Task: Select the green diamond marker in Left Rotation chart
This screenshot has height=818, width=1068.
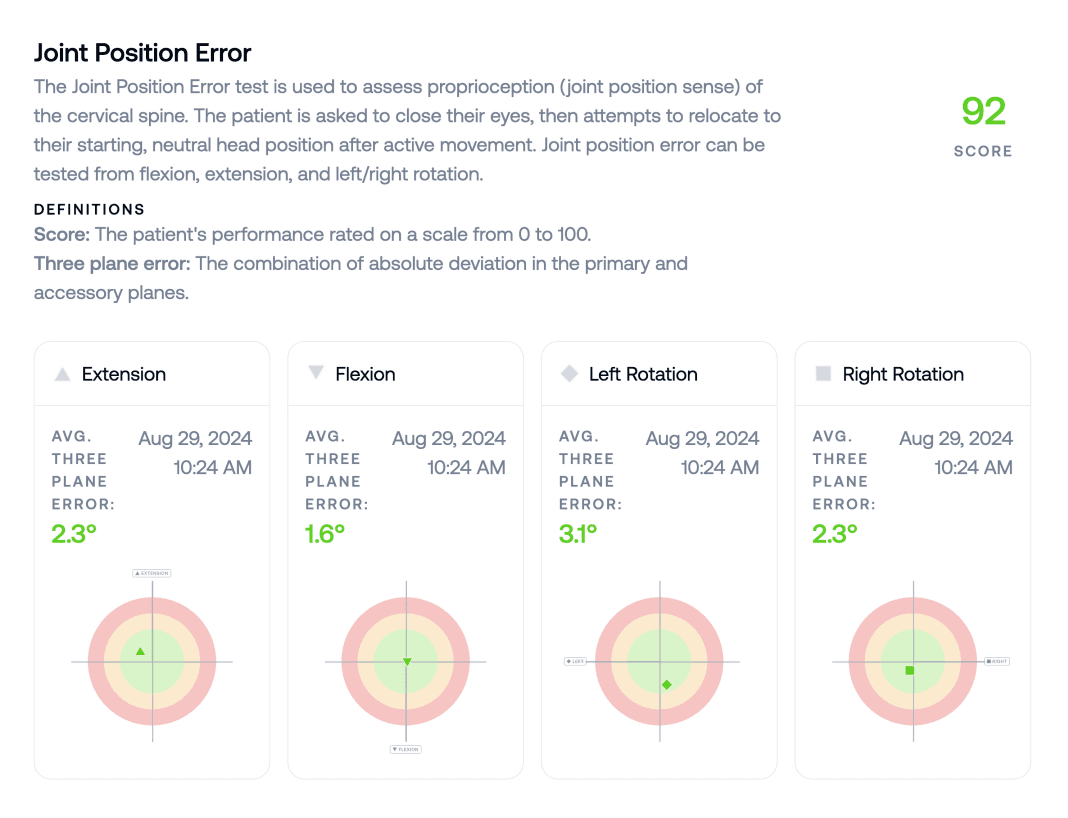Action: (667, 685)
